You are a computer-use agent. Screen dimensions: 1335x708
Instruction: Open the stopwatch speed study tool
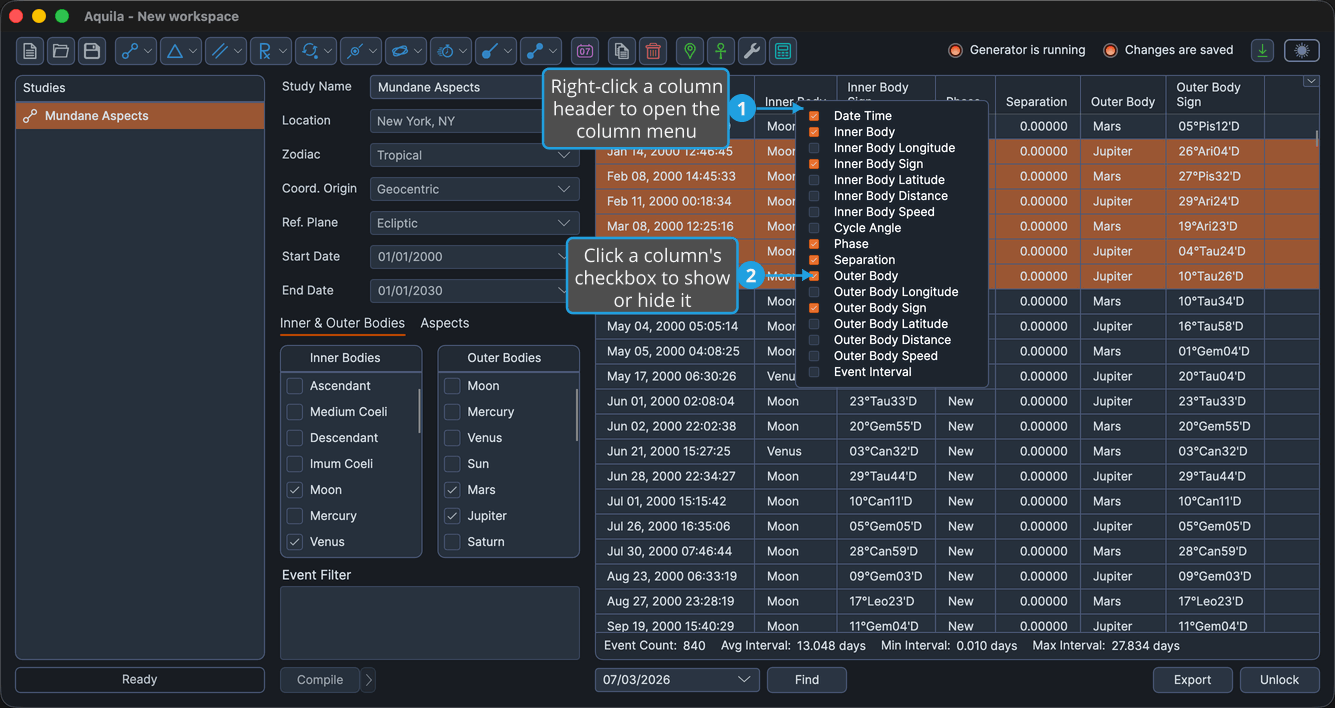451,50
